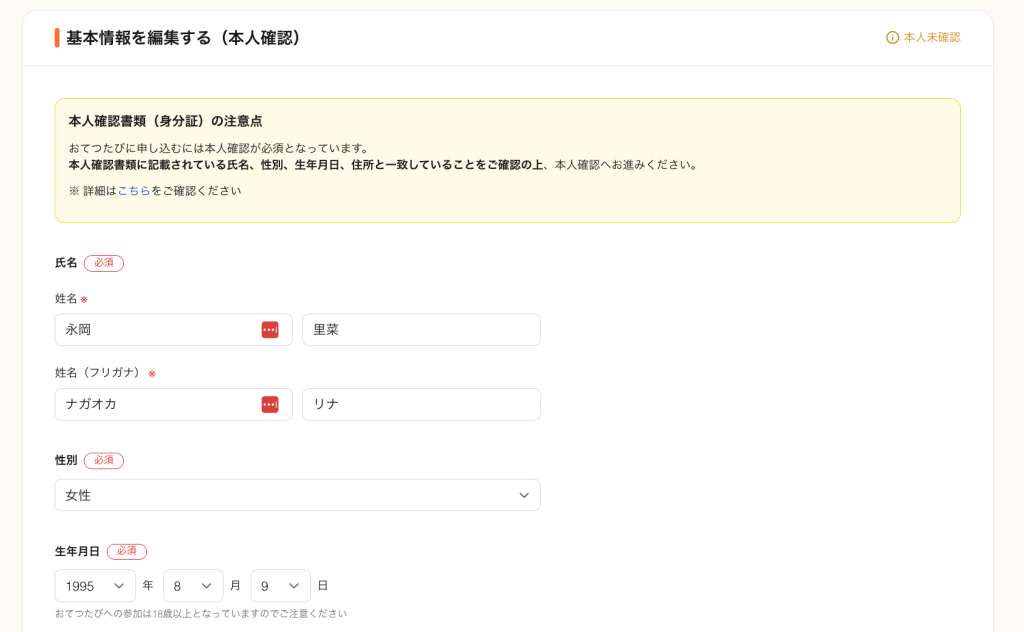Click the red password manager icon in ナガオカ field
This screenshot has height=632, width=1024.
pyautogui.click(x=270, y=404)
